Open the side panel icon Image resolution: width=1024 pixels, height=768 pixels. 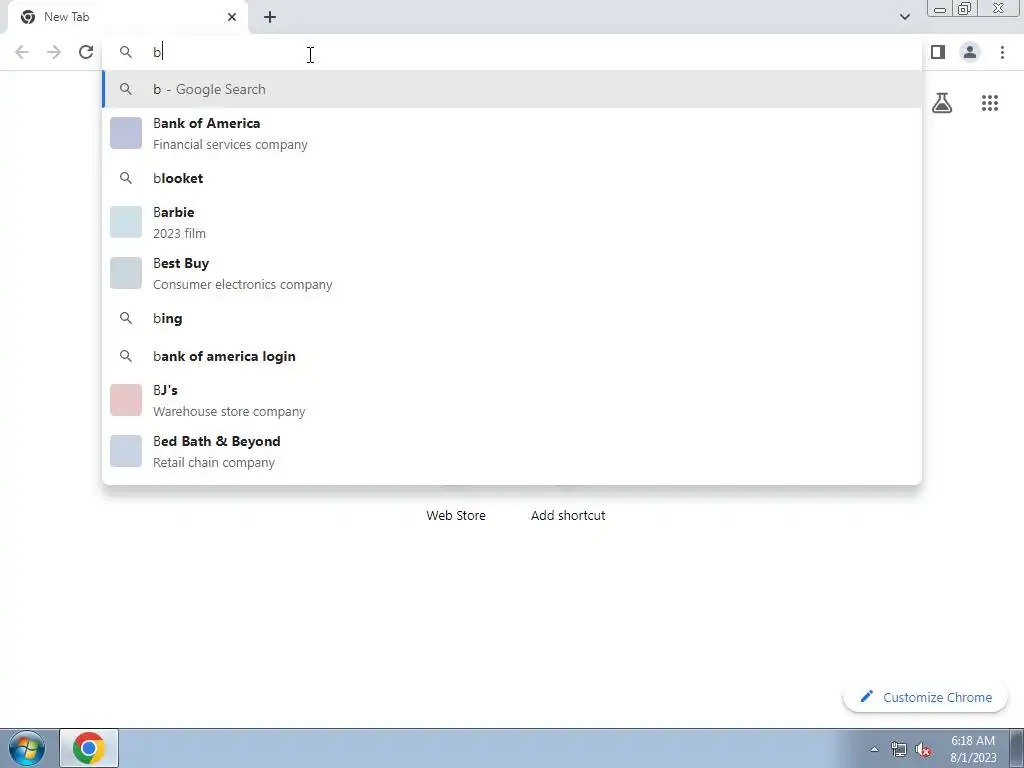point(938,52)
